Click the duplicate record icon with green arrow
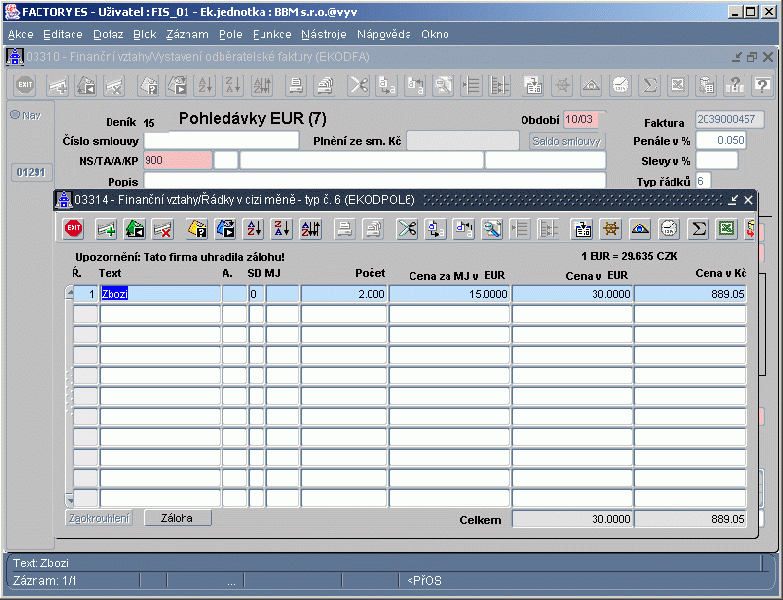 click(134, 229)
